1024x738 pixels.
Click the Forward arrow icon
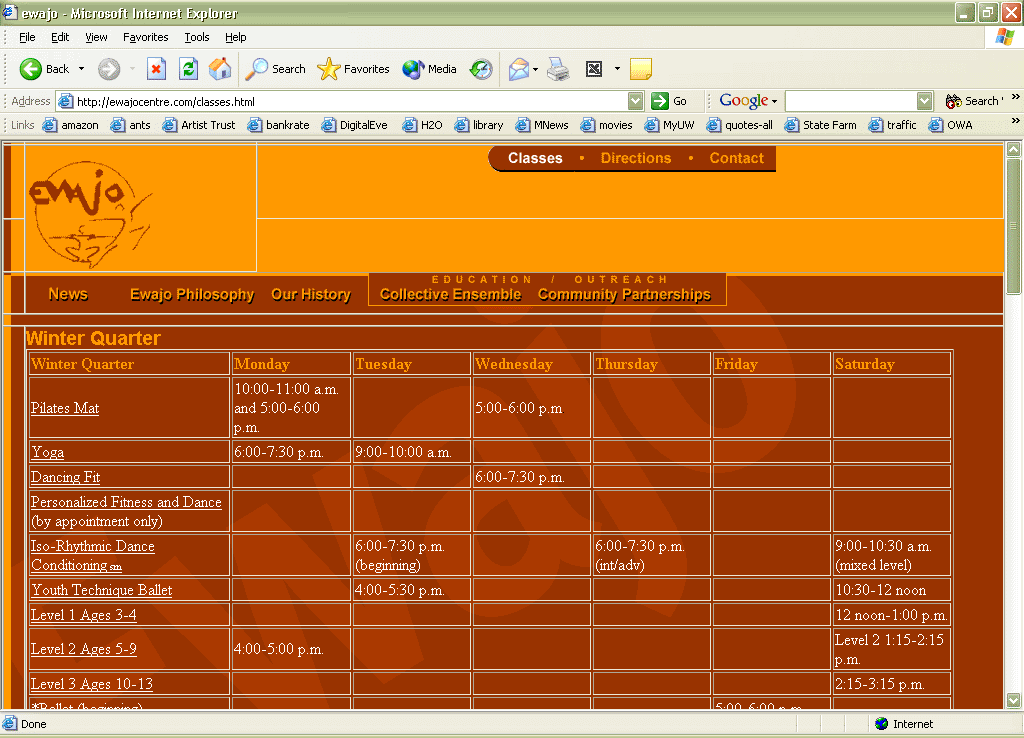pos(109,69)
